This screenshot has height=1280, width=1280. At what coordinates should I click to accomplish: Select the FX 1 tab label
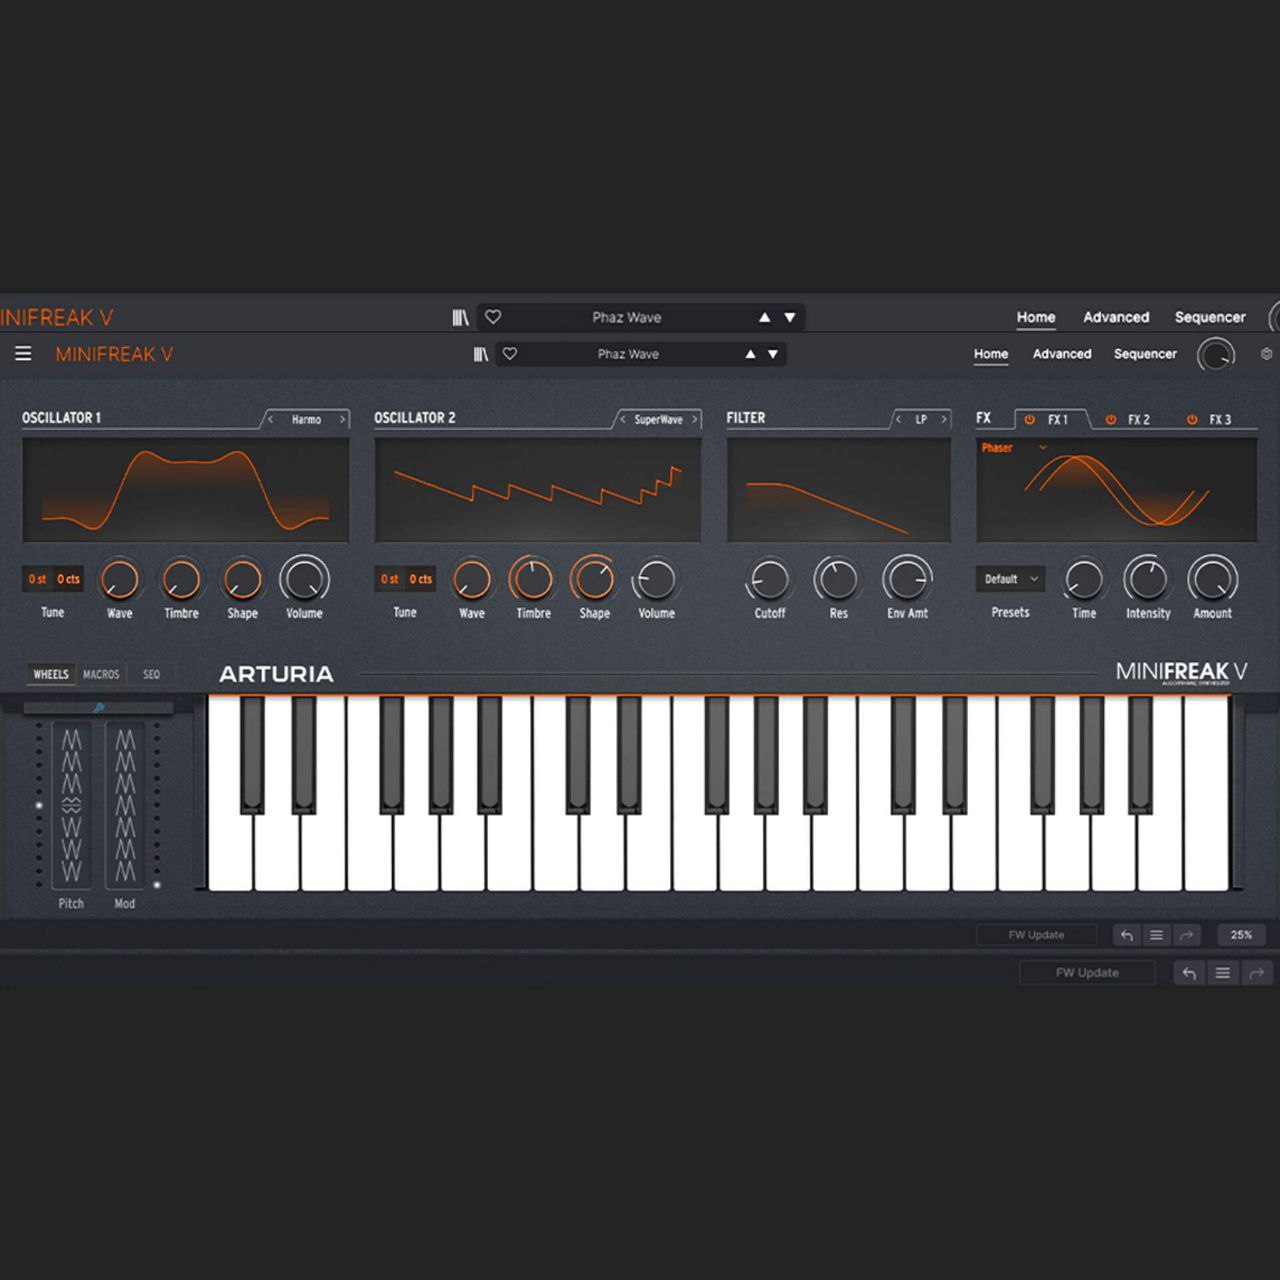pyautogui.click(x=1058, y=420)
